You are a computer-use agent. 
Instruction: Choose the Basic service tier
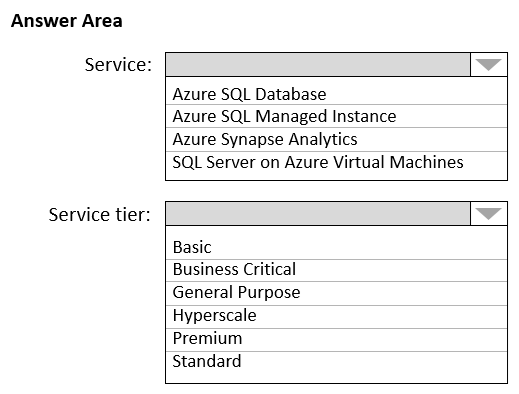click(x=336, y=247)
